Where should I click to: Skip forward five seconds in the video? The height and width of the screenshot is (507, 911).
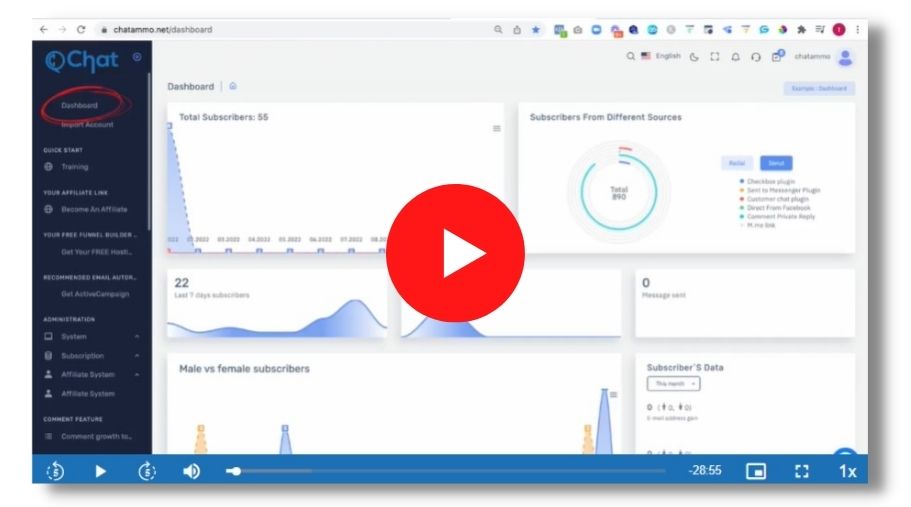point(147,471)
